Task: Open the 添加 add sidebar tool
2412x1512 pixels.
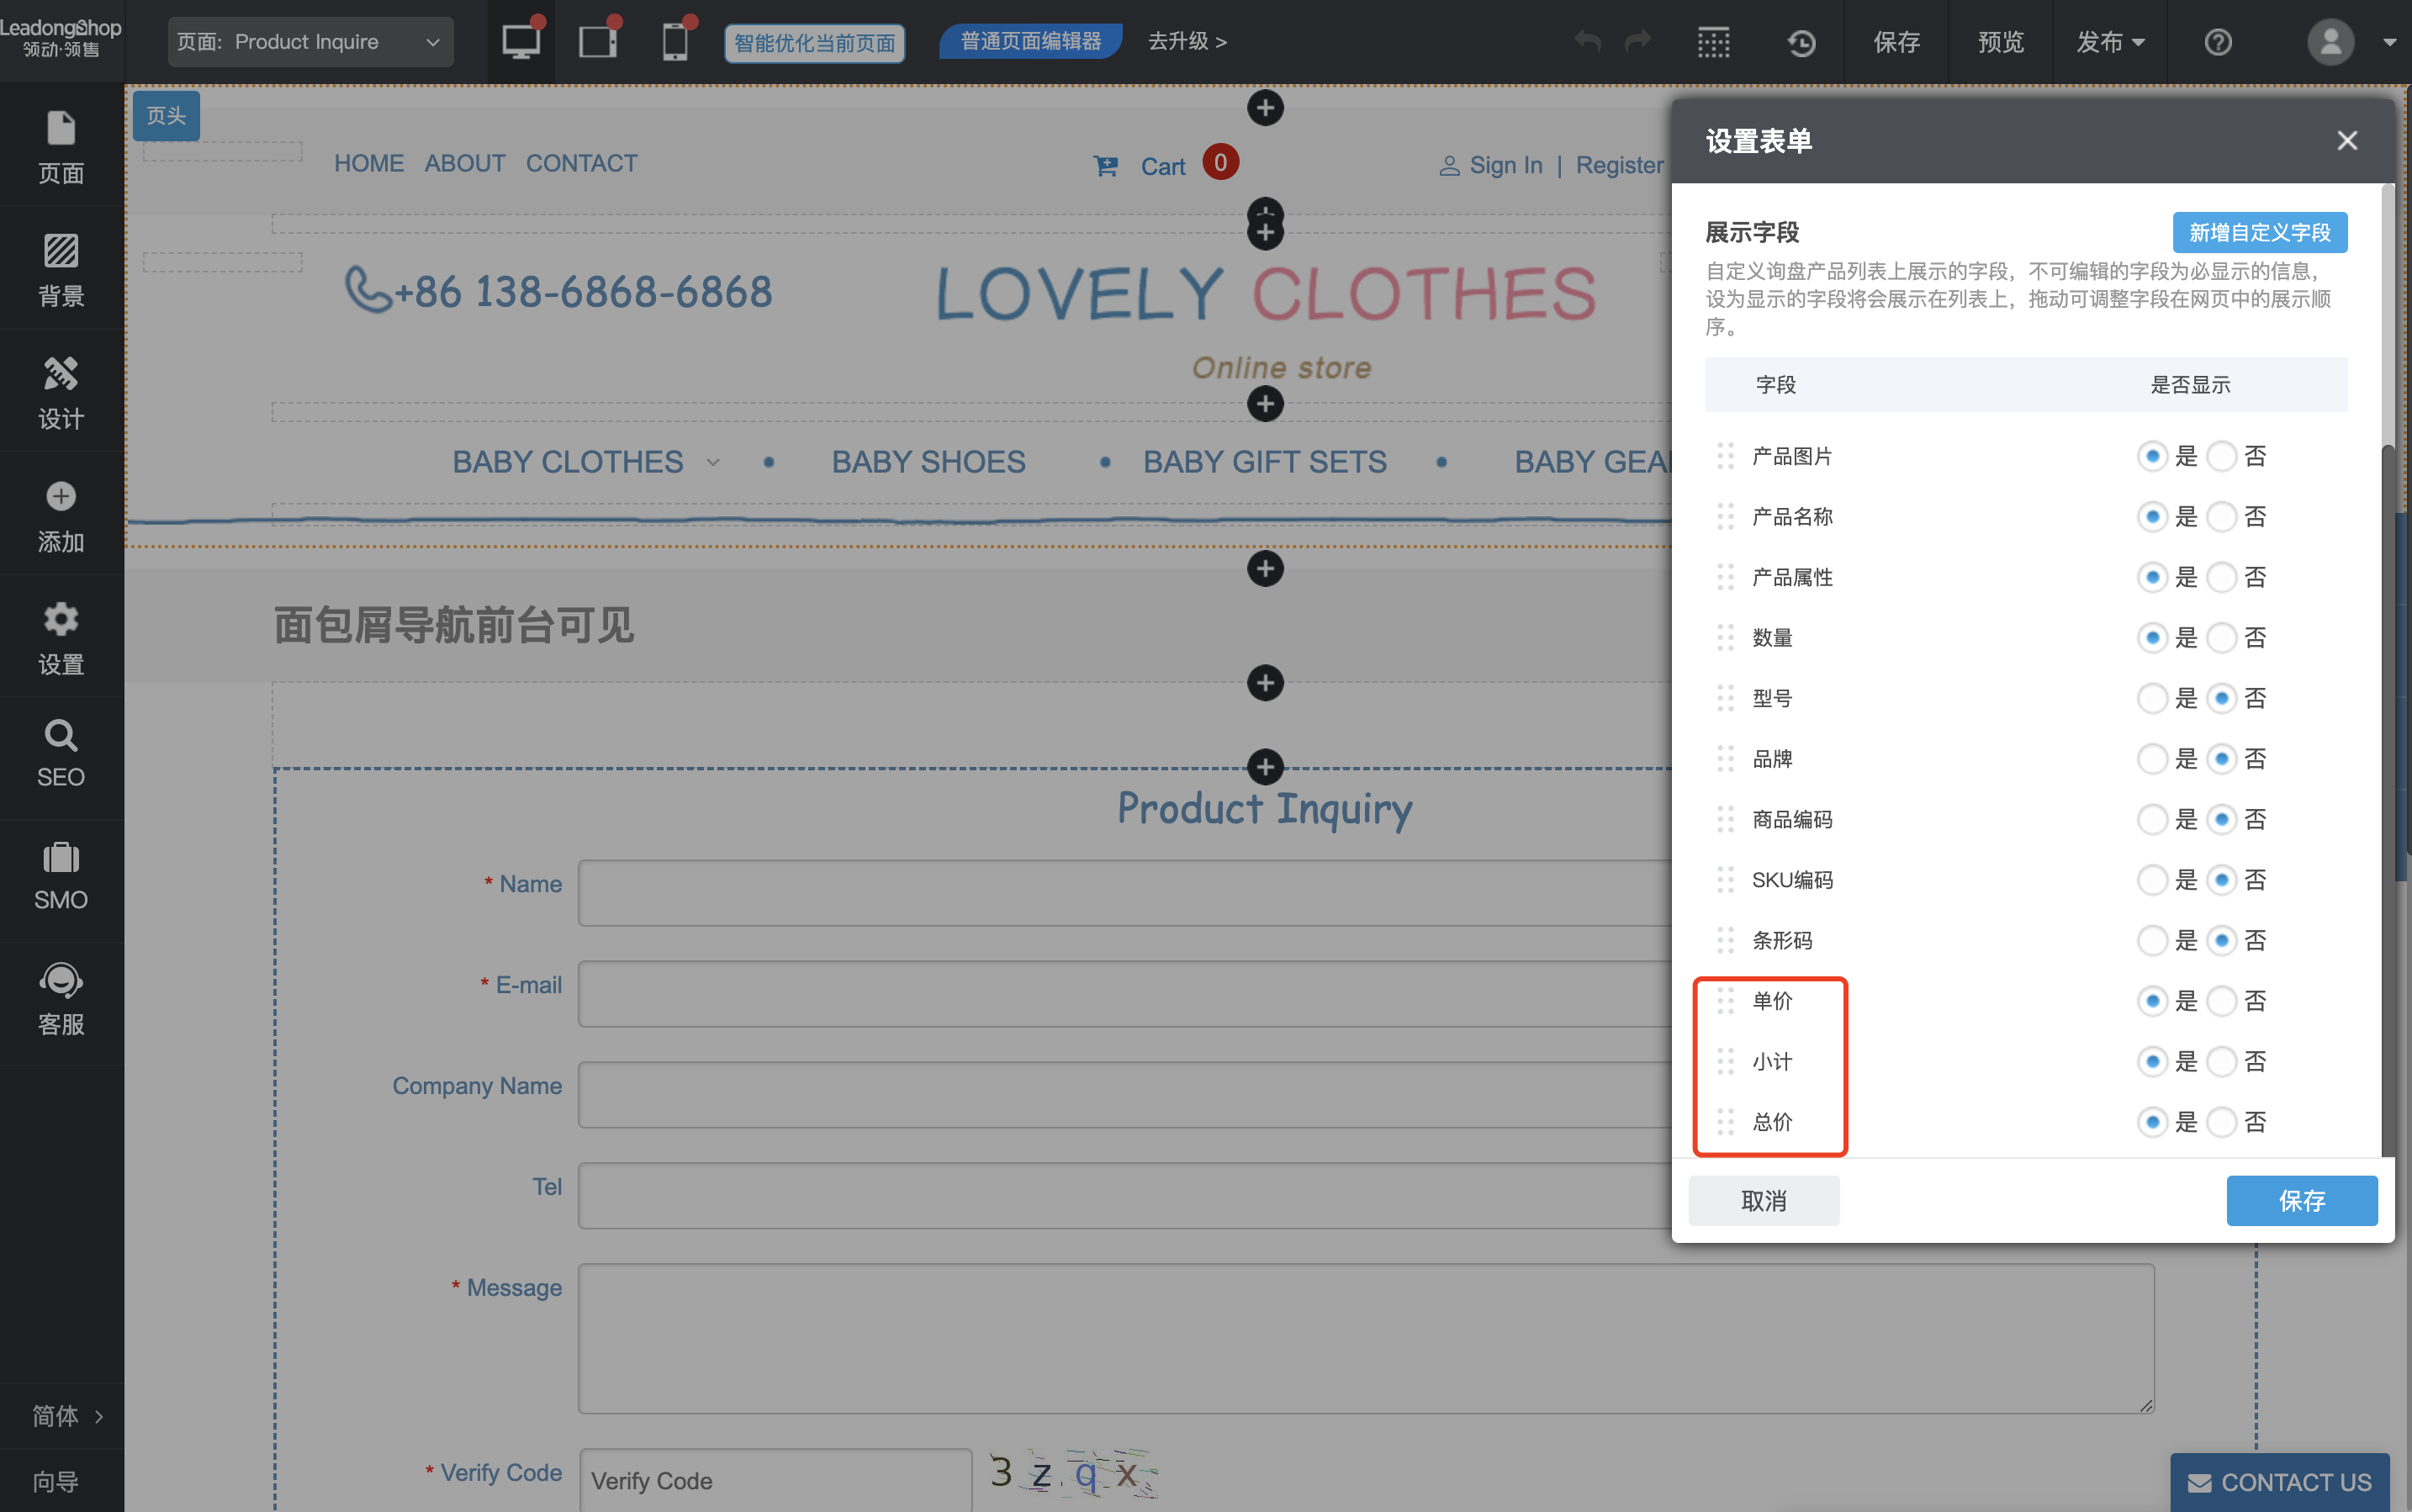Action: 61,516
